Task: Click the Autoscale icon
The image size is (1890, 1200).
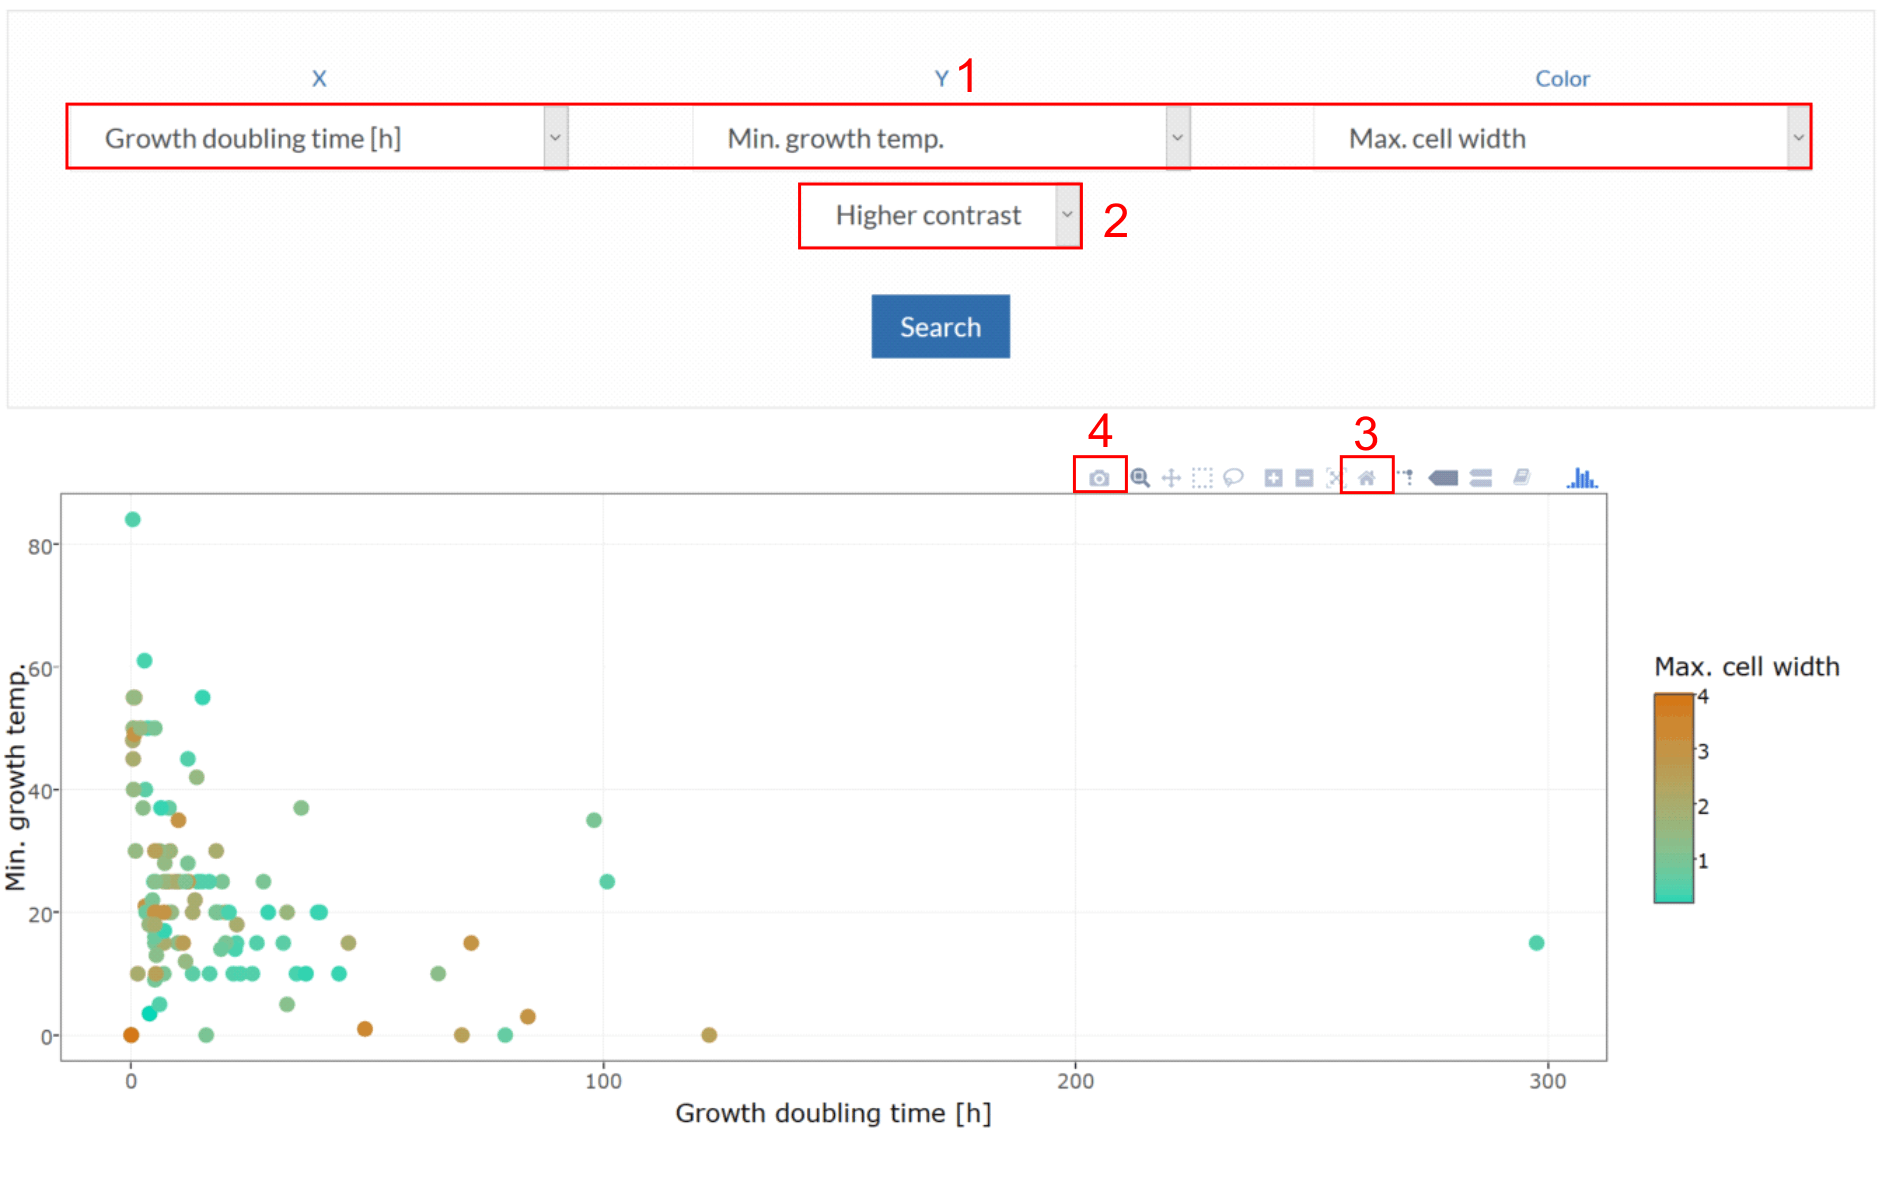Action: click(x=1335, y=478)
